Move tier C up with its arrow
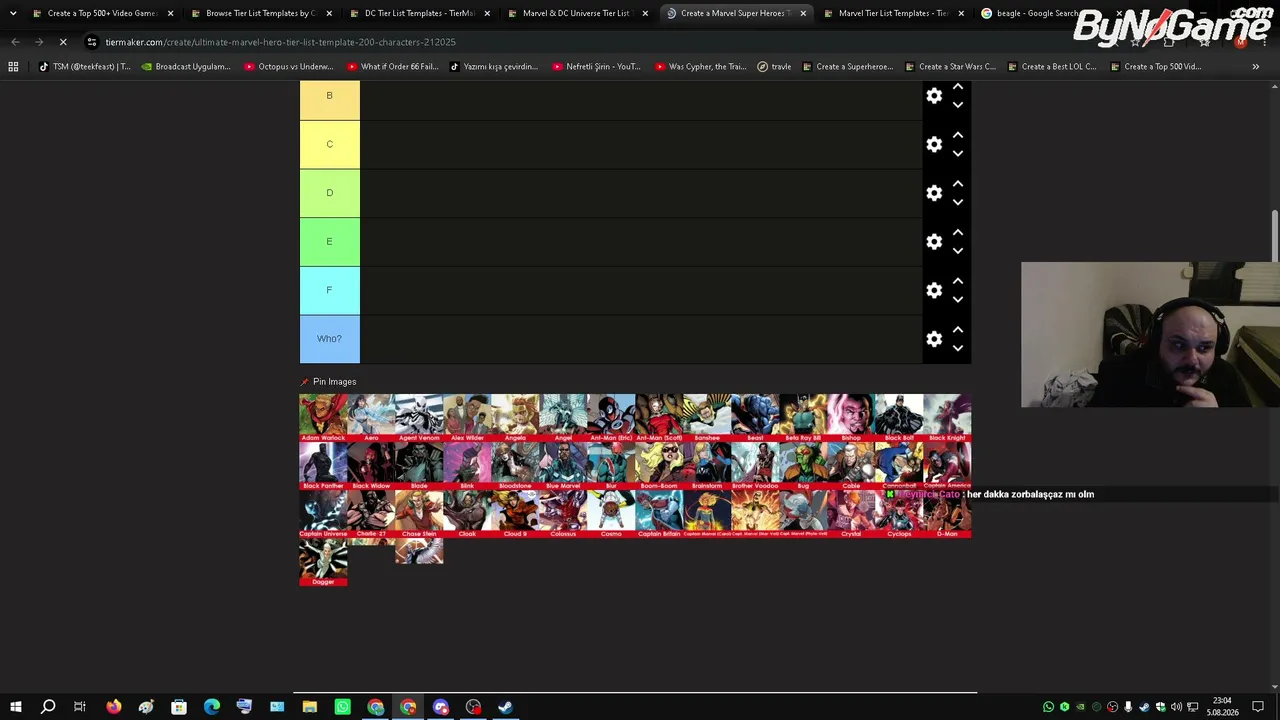 (x=958, y=135)
